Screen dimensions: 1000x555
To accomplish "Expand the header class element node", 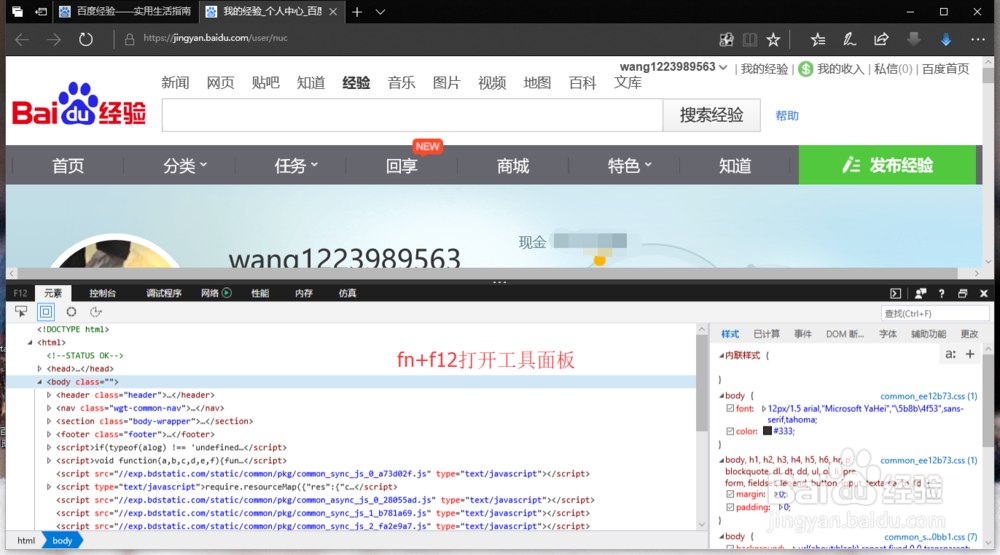I will [x=49, y=395].
